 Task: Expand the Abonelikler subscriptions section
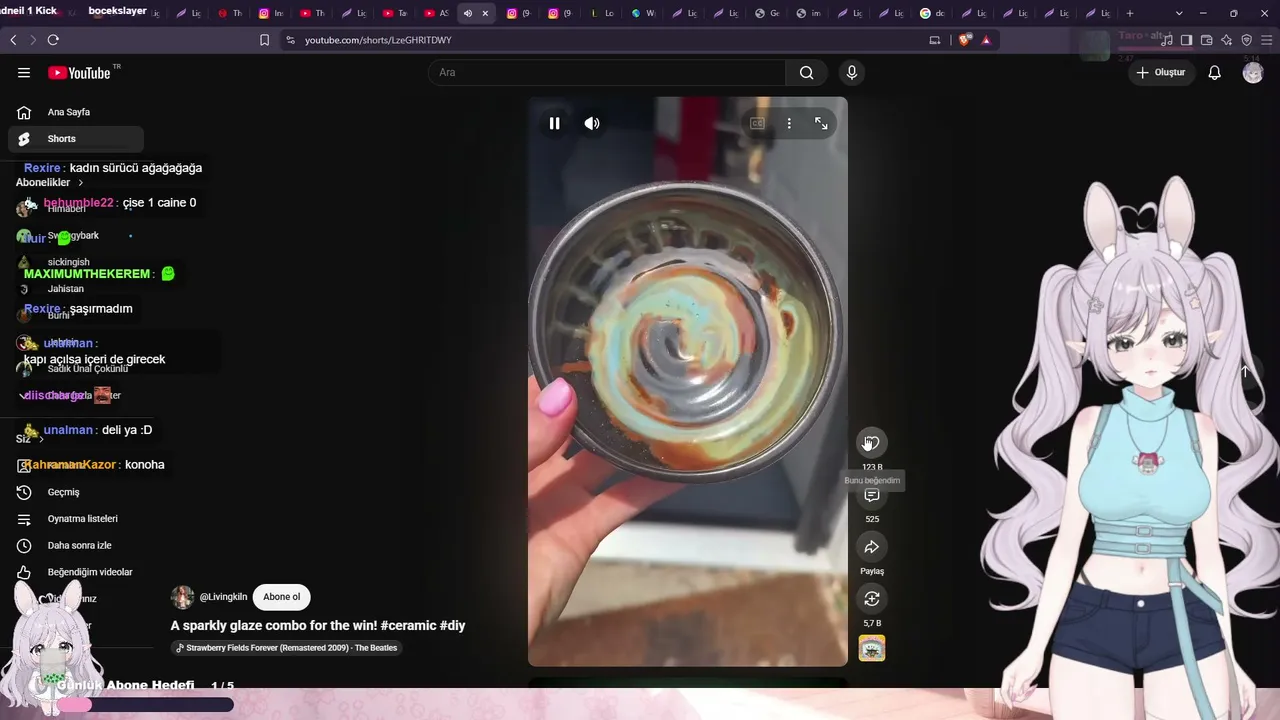(50, 183)
